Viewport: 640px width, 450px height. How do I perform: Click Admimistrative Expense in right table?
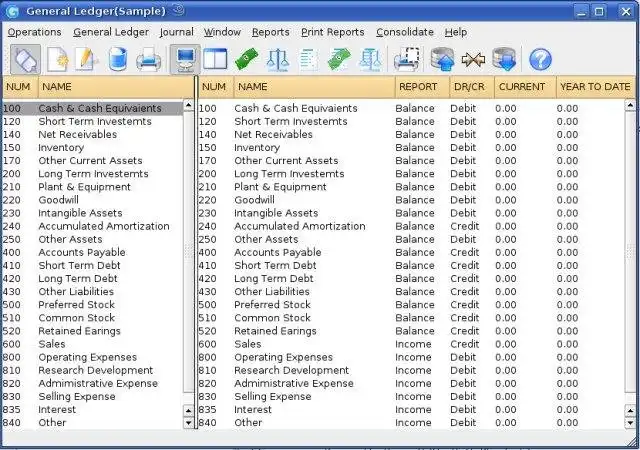tap(294, 383)
